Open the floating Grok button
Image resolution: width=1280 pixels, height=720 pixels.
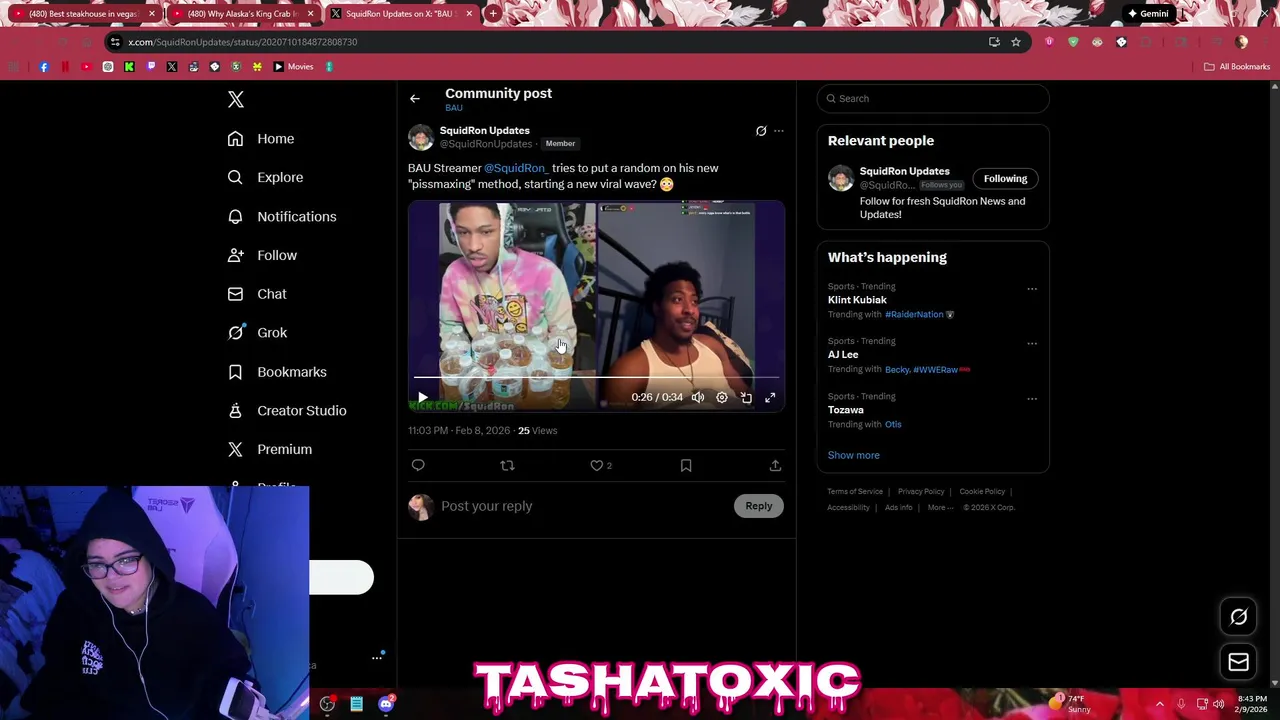[1239, 617]
